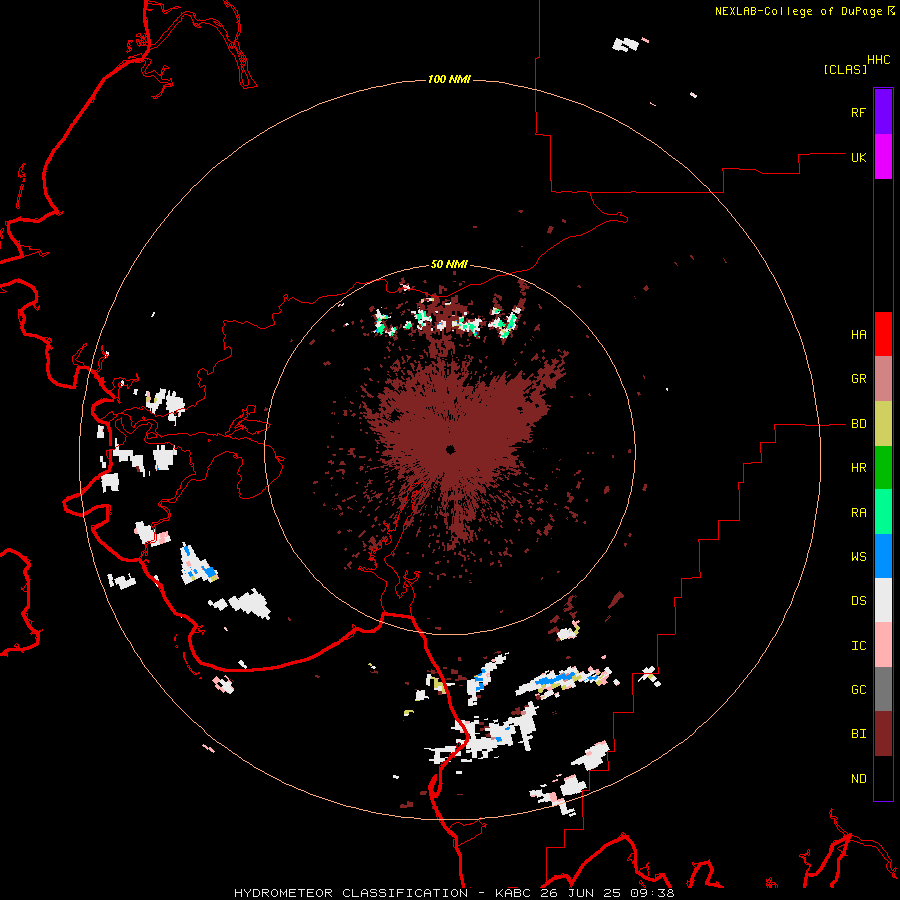The height and width of the screenshot is (900, 900).
Task: Click the DS legend label
Action: click(x=858, y=601)
